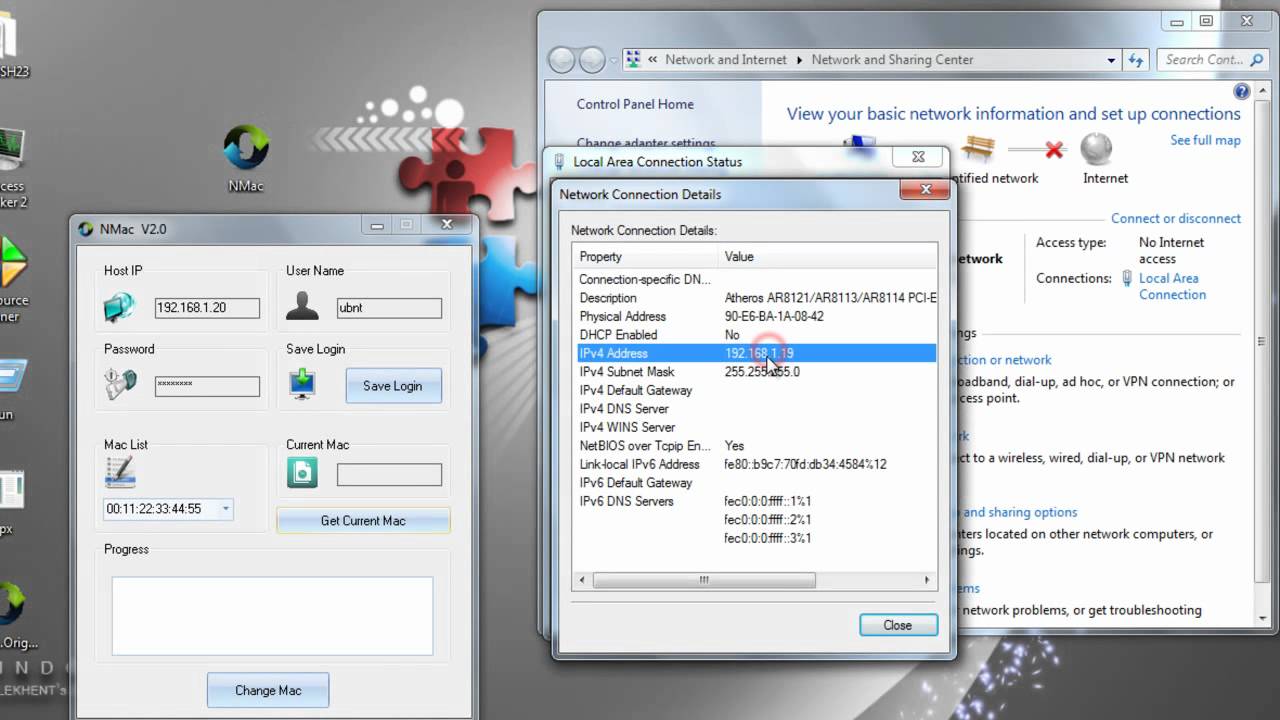
Task: Click Network and Sharing Center breadcrumb
Action: pyautogui.click(x=892, y=60)
